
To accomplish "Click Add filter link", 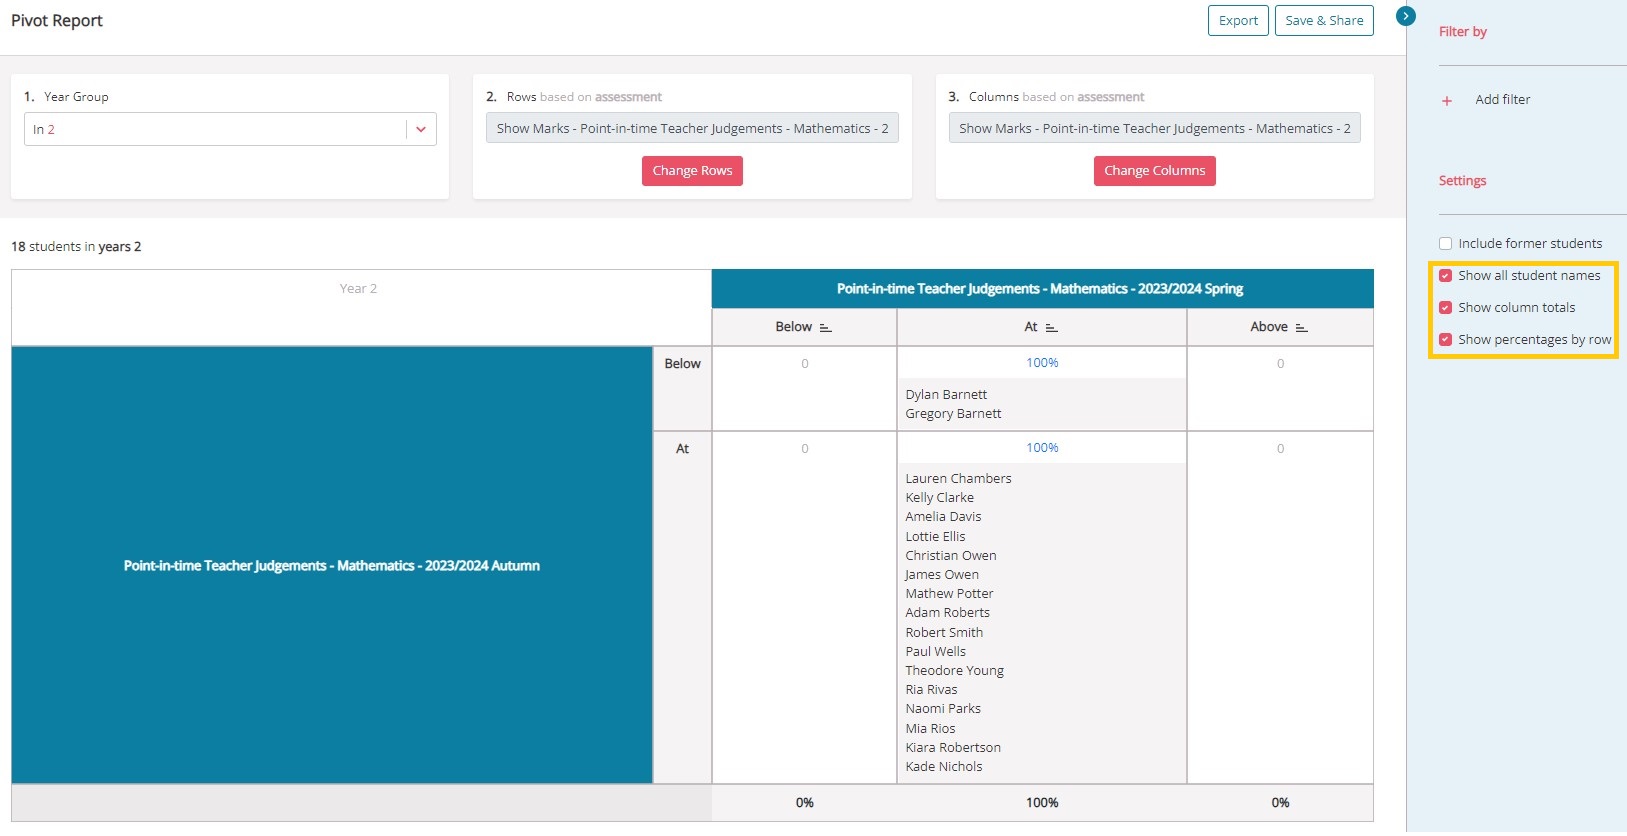I will [1503, 100].
